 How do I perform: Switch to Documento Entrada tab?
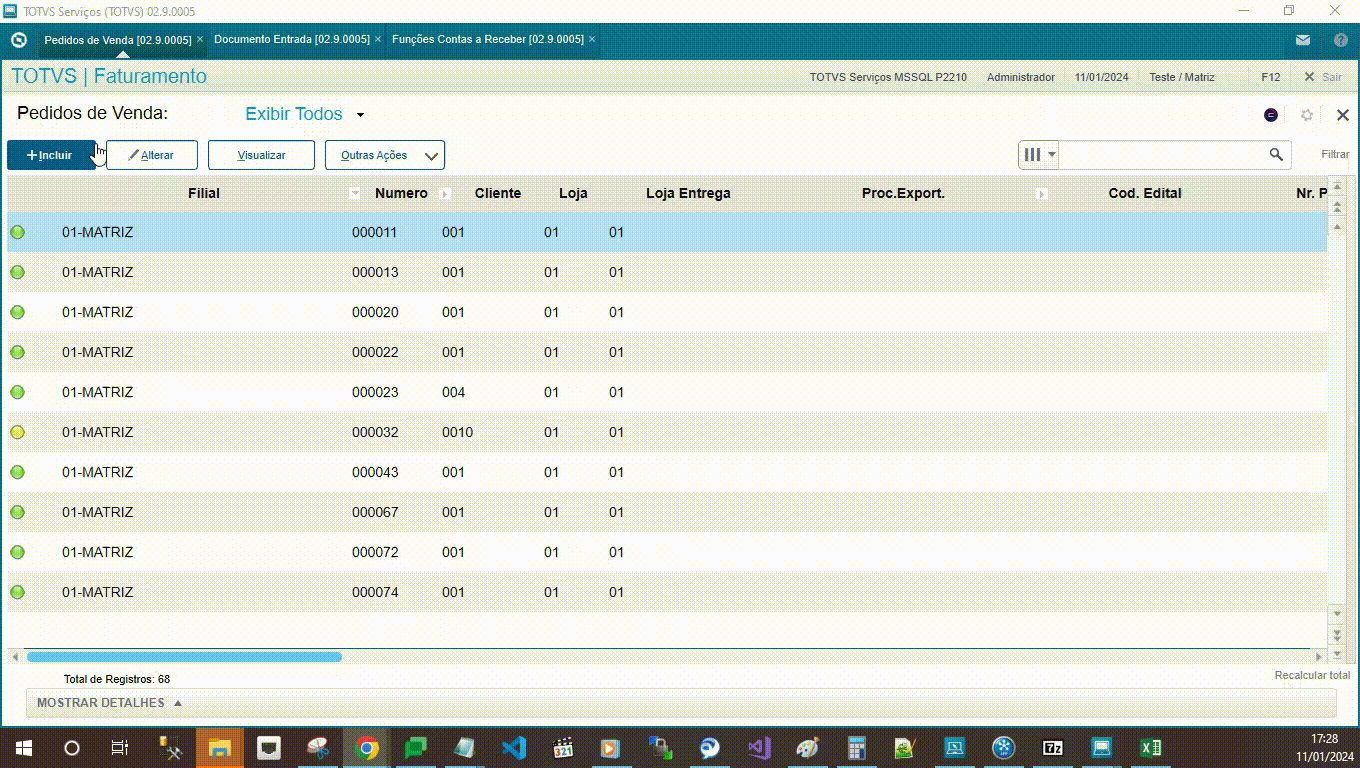coord(292,39)
